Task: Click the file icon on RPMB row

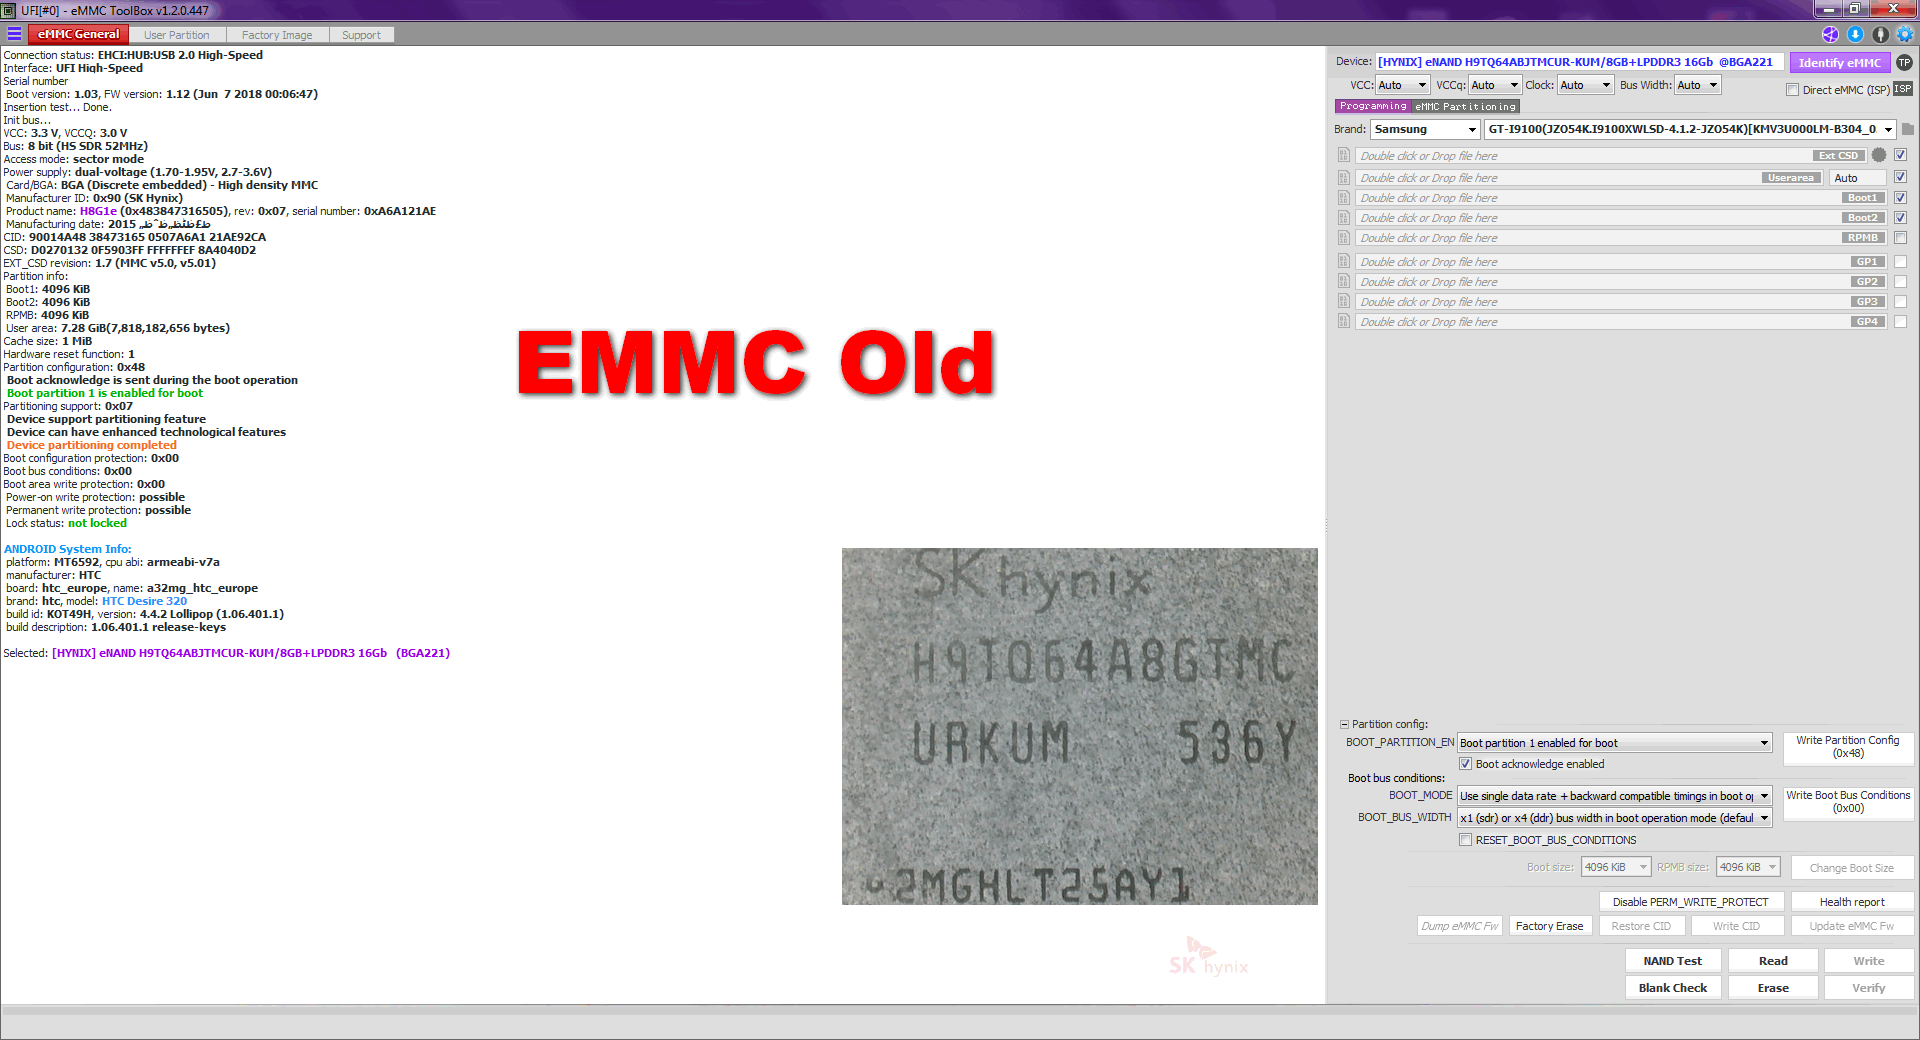Action: pos(1344,237)
